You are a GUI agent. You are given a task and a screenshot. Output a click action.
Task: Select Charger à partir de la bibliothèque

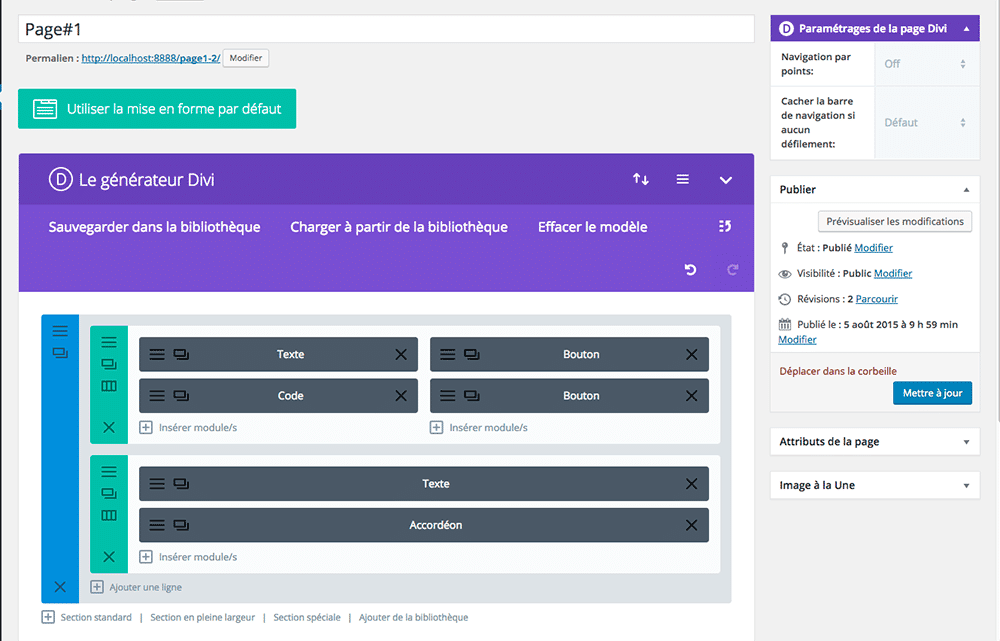tap(399, 227)
